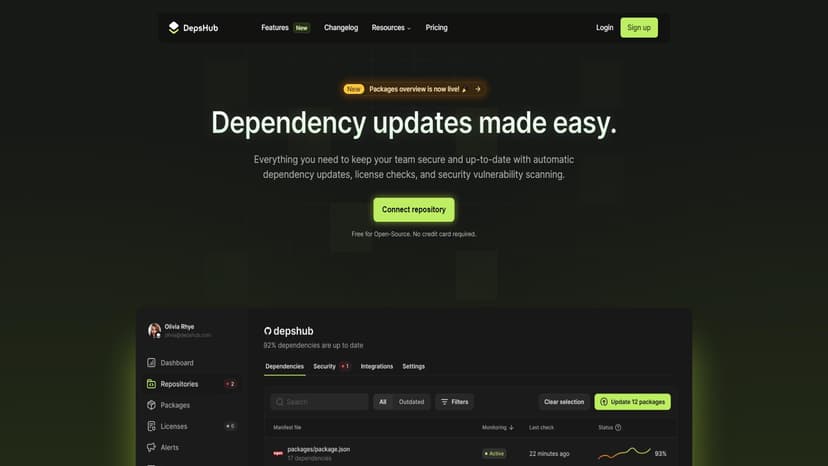Open the Packages overview is now live banner
Image resolution: width=828 pixels, height=466 pixels.
(413, 89)
